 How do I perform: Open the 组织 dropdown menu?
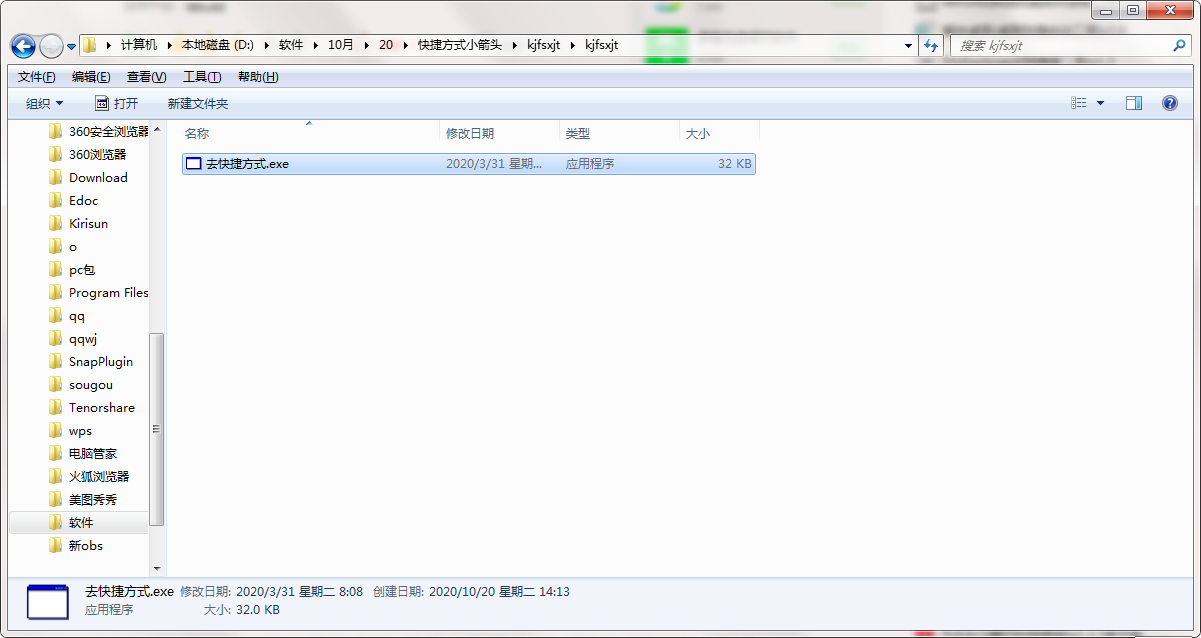44,103
